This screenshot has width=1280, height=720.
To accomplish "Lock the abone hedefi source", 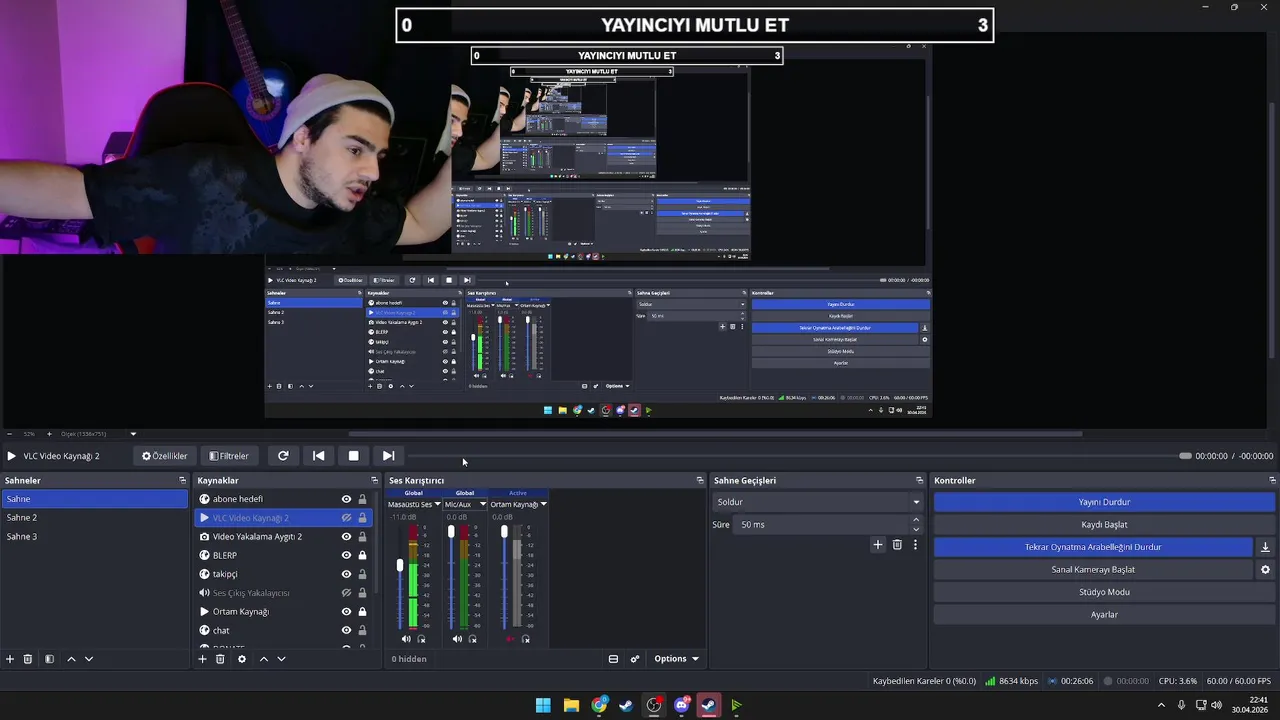I will (362, 499).
